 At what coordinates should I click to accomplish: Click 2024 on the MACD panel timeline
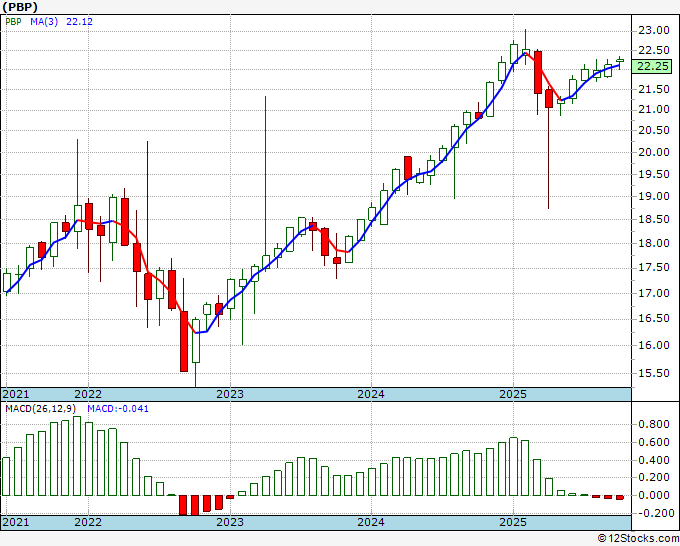371,522
